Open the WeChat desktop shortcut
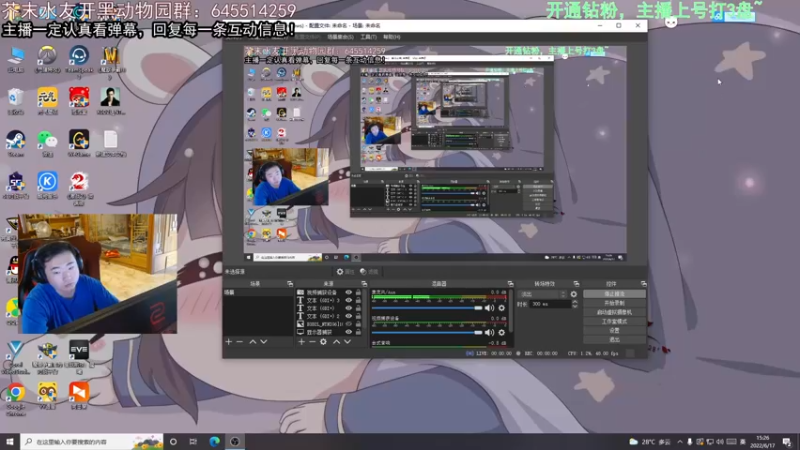 [47, 141]
